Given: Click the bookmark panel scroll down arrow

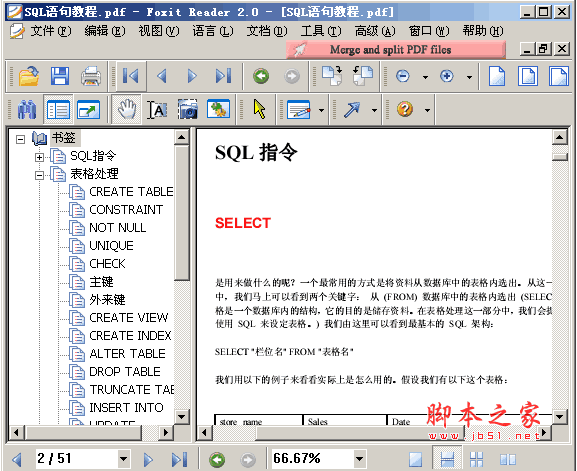Looking at the screenshot, I should (x=181, y=417).
